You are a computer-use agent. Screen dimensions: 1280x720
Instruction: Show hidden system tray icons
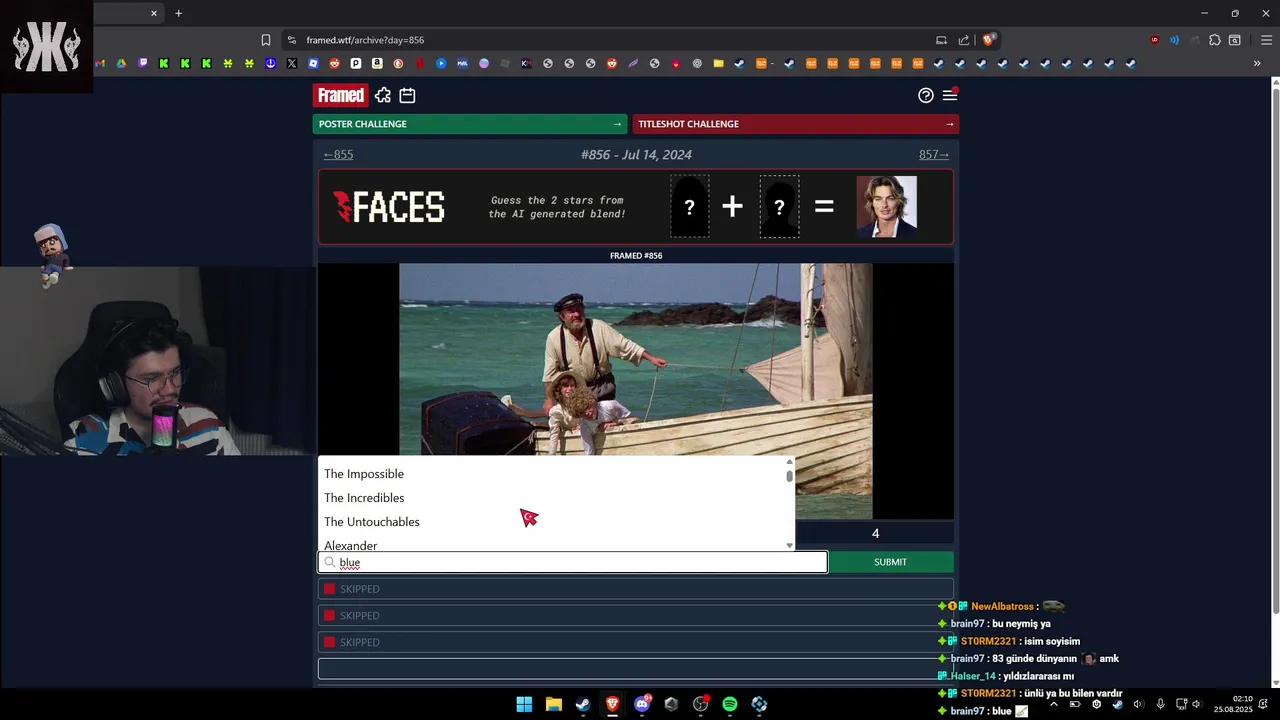tap(1053, 704)
